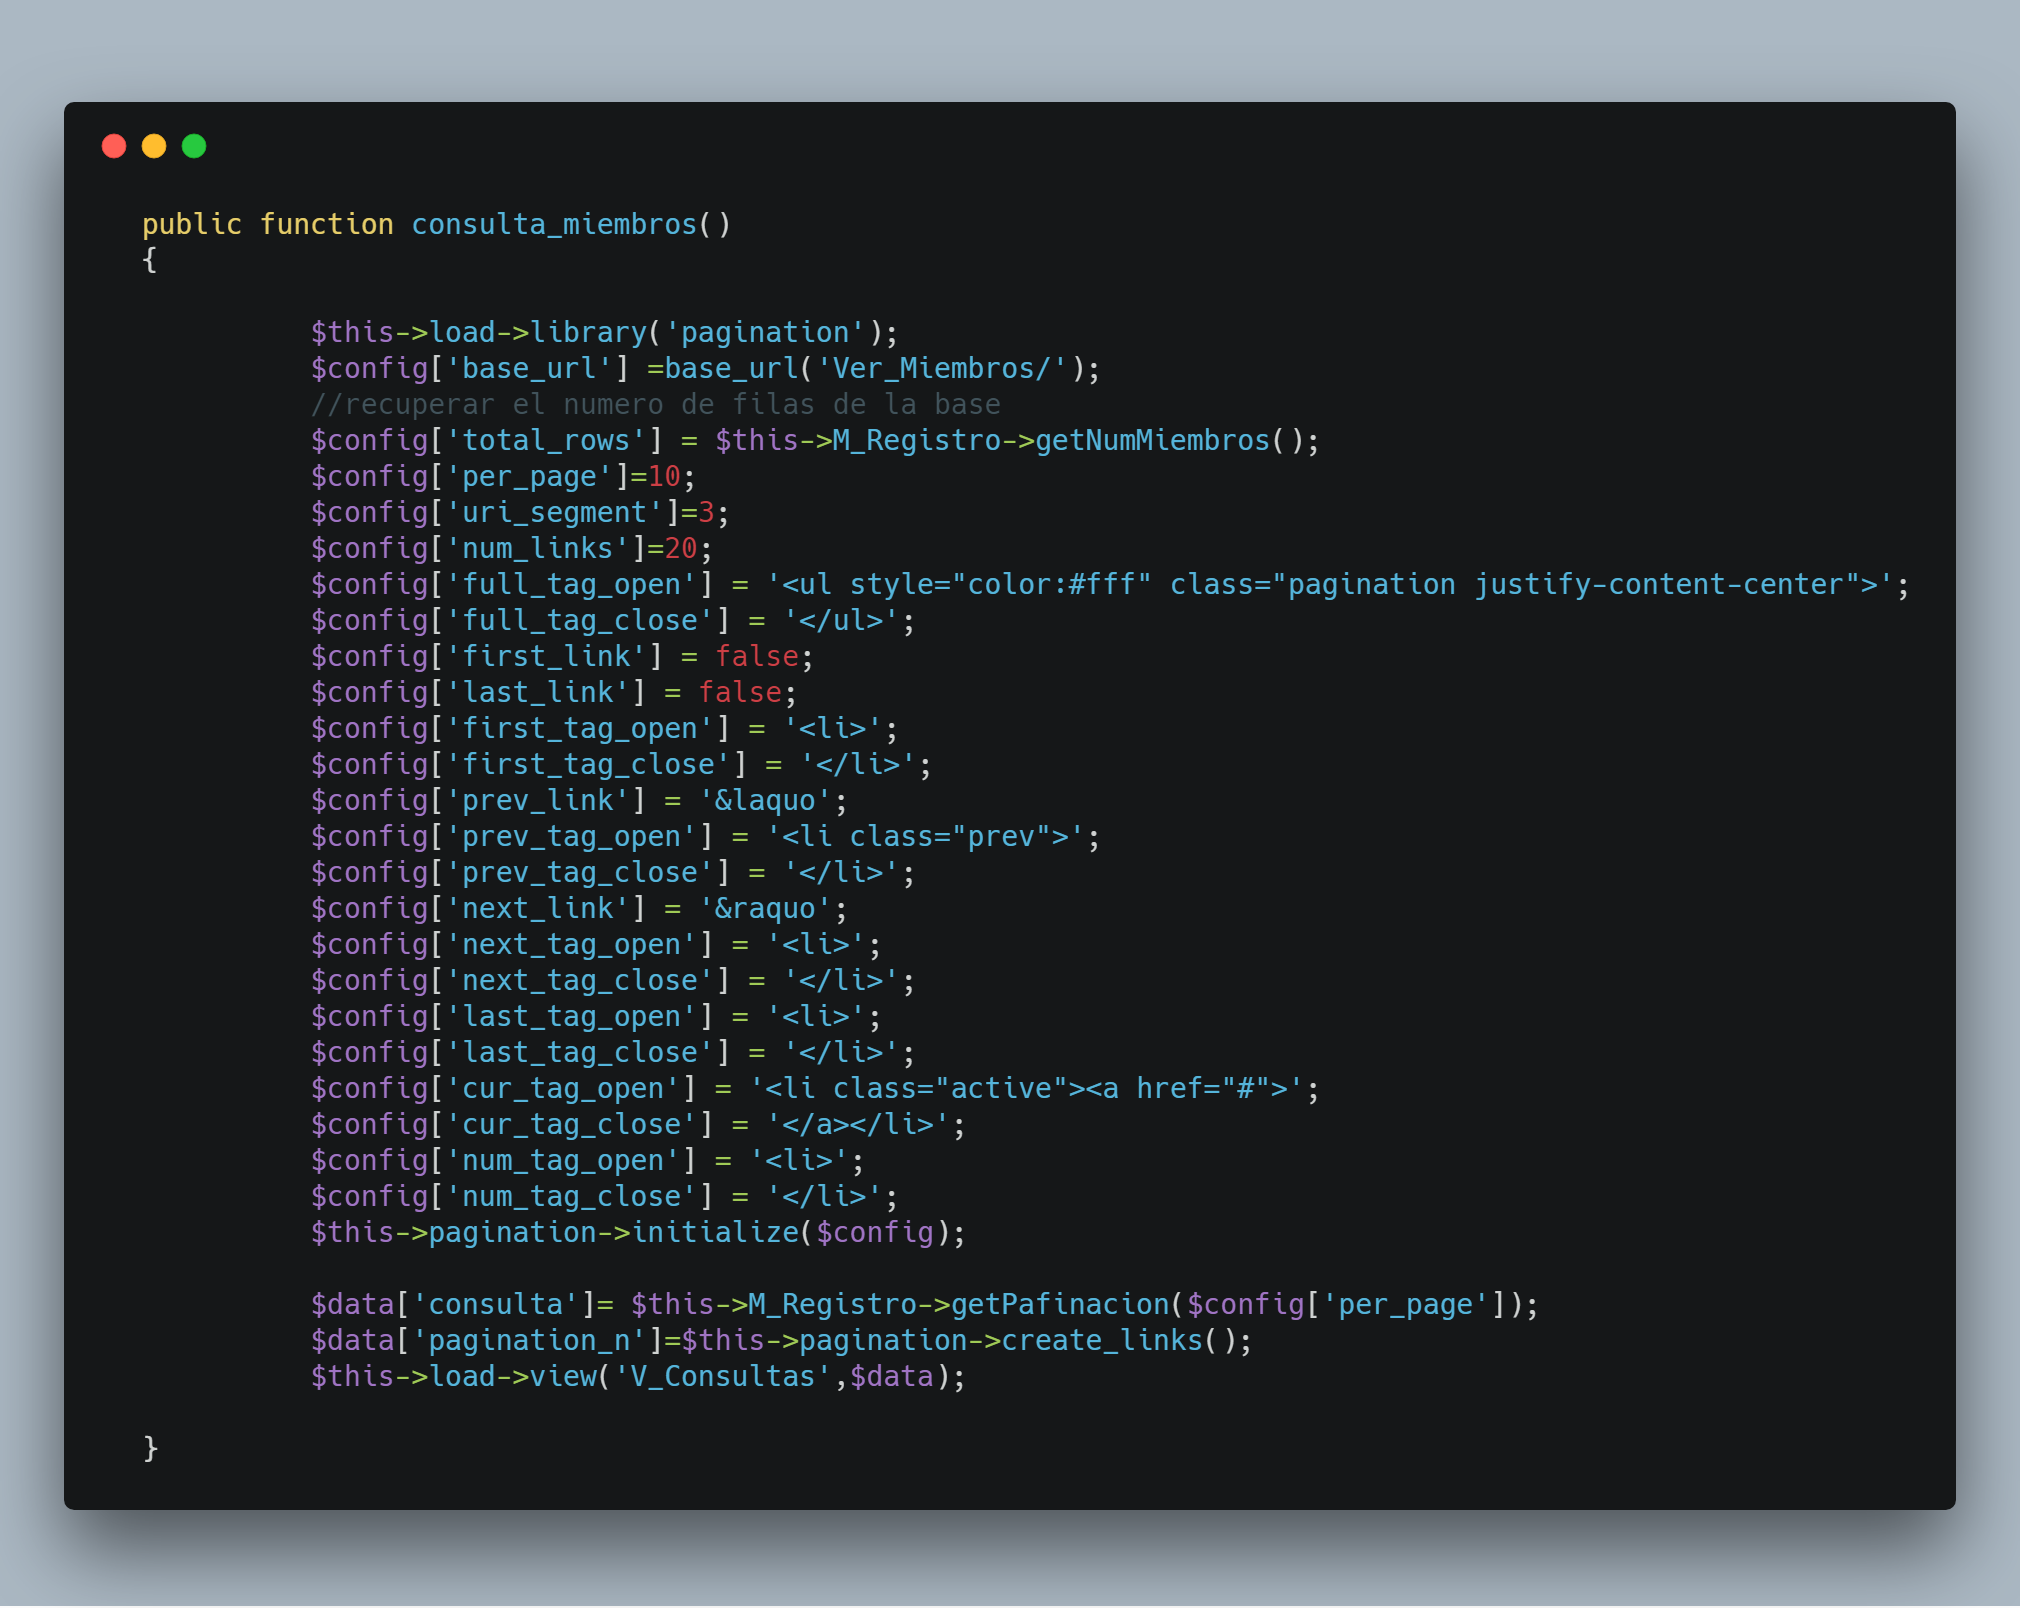The height and width of the screenshot is (1608, 2020).
Task: Click the 'last_link' false line
Action: (553, 692)
